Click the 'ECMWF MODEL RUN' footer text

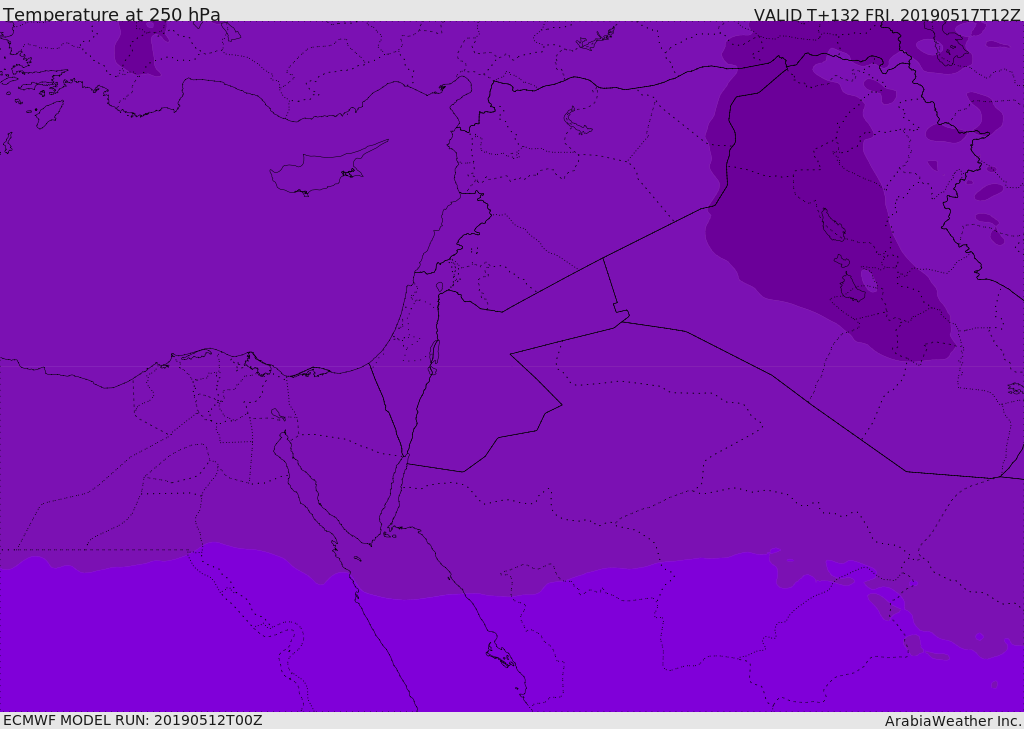[x=132, y=720]
